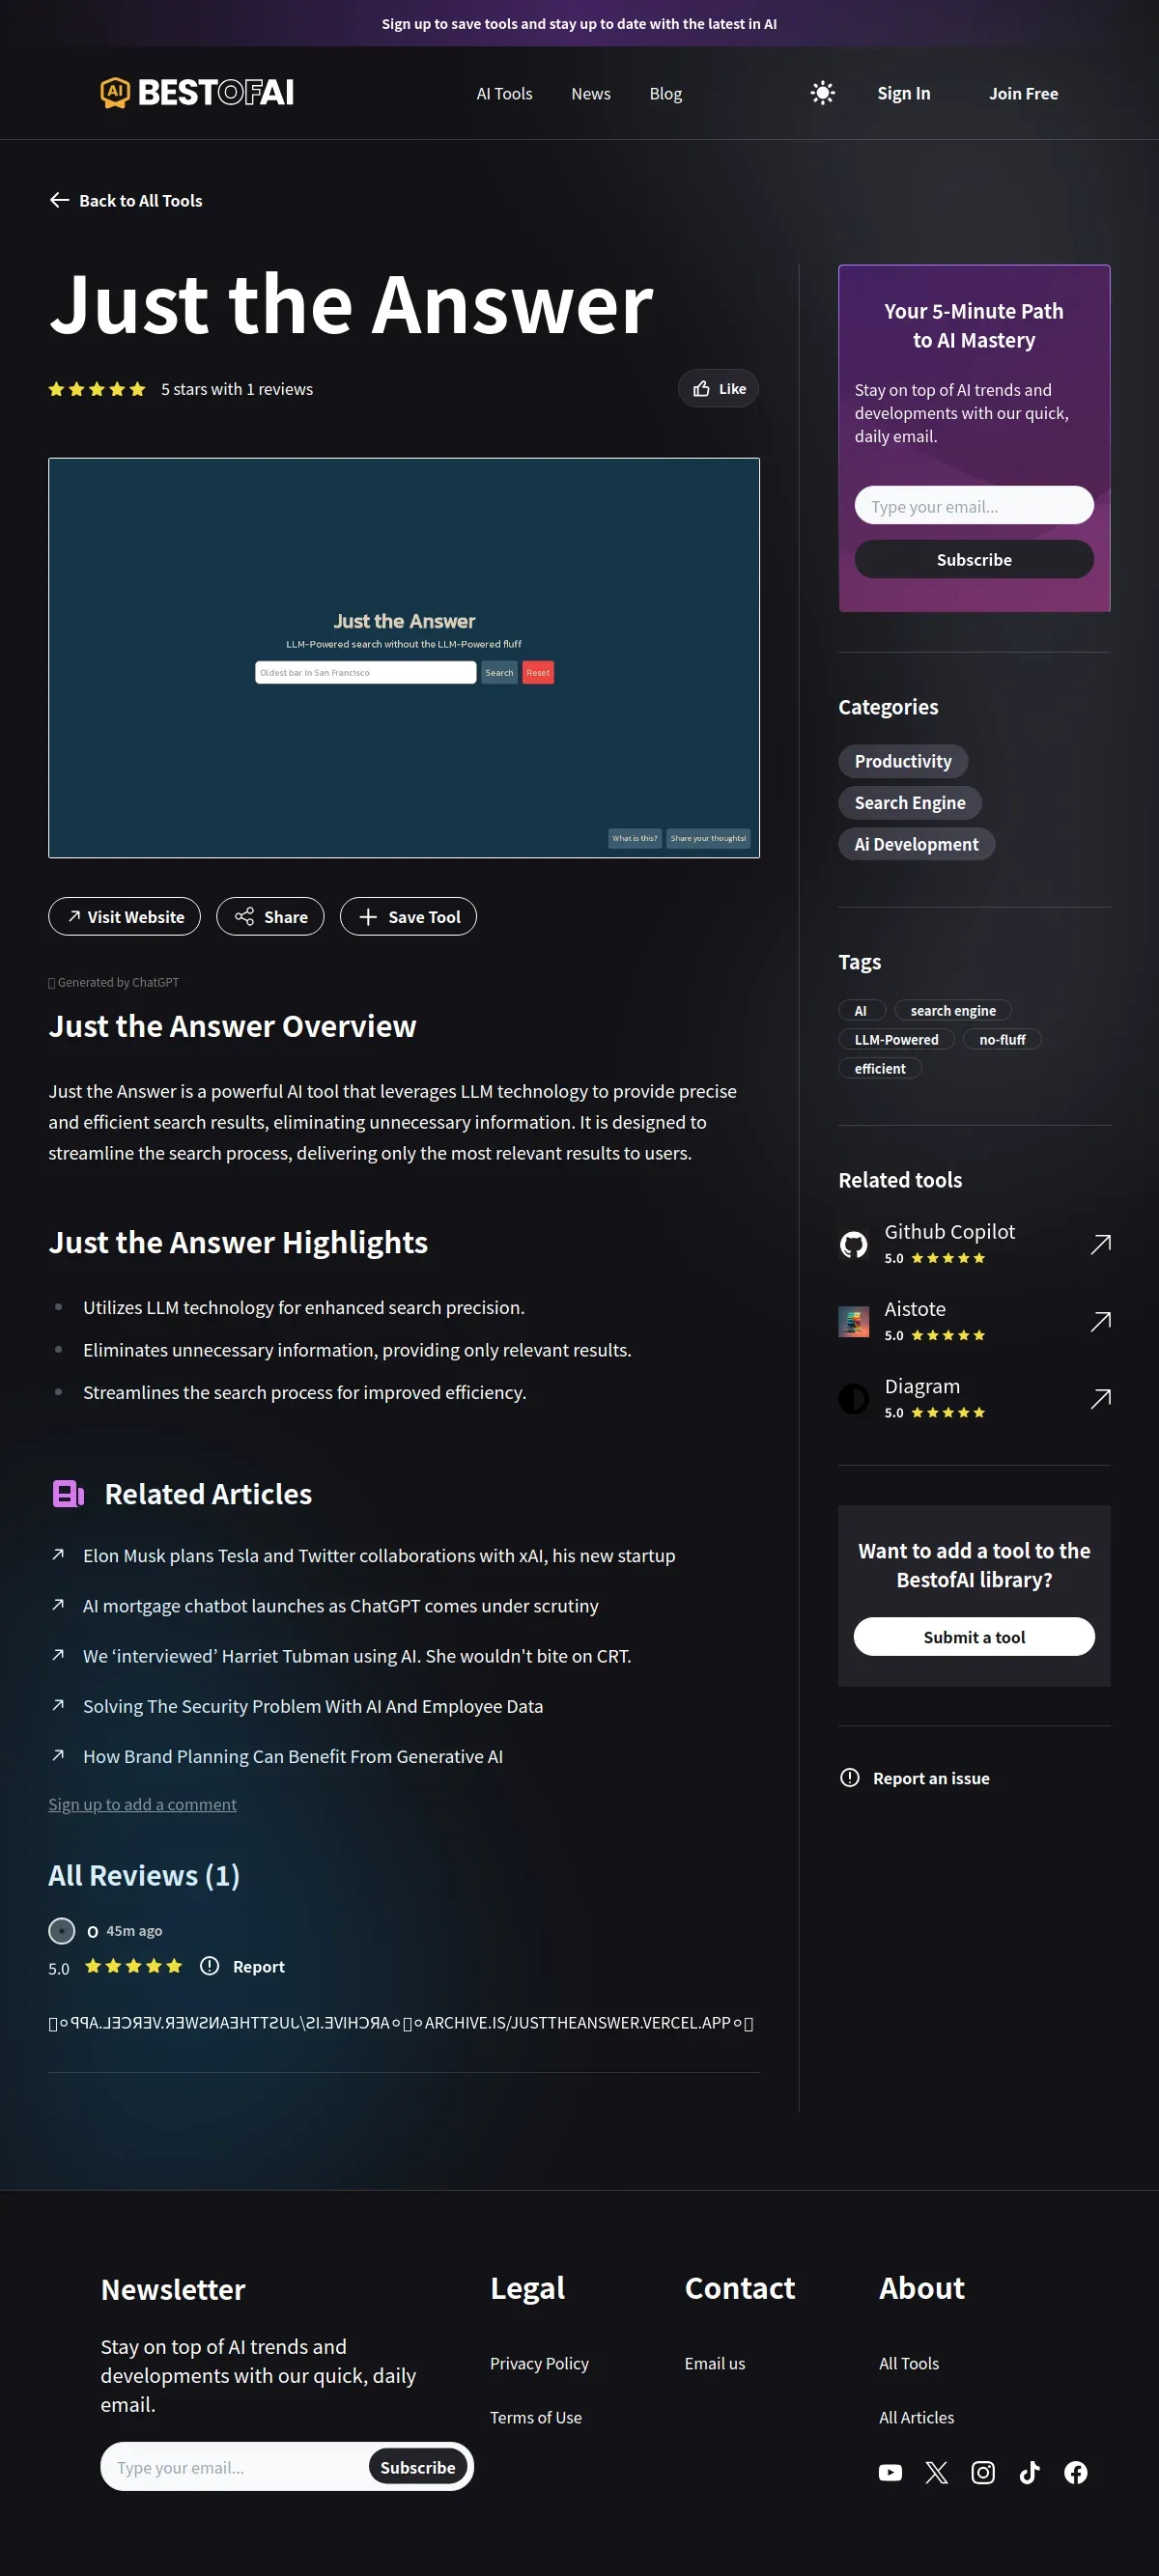Viewport: 1159px width, 2576px height.
Task: Open the YouTube social icon
Action: (x=890, y=2472)
